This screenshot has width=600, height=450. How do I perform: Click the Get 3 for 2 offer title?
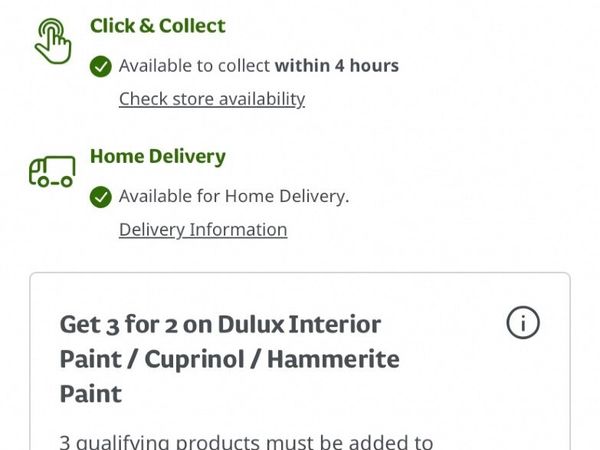[230, 358]
